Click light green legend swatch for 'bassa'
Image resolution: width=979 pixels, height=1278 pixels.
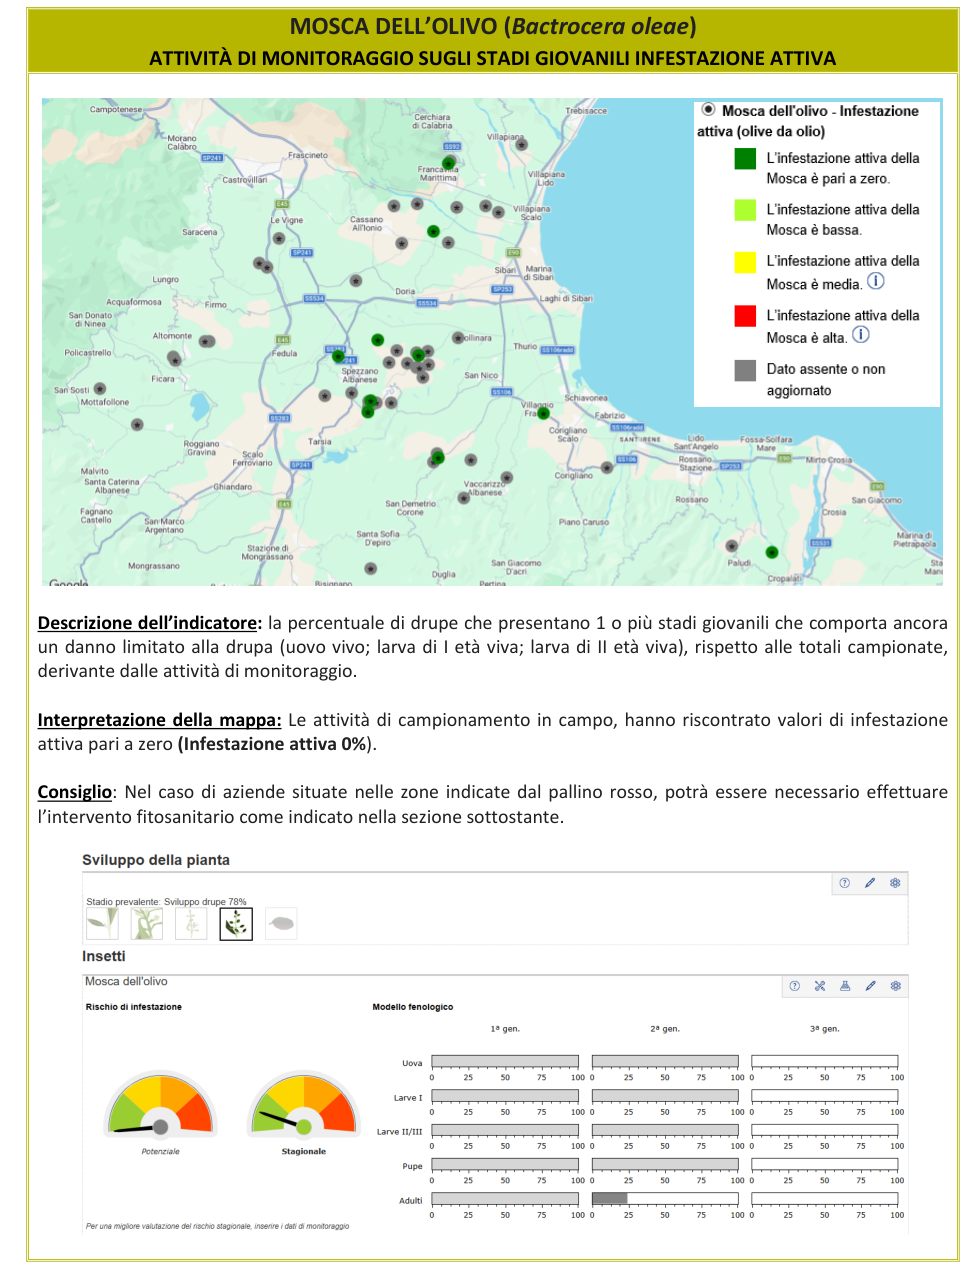(745, 210)
